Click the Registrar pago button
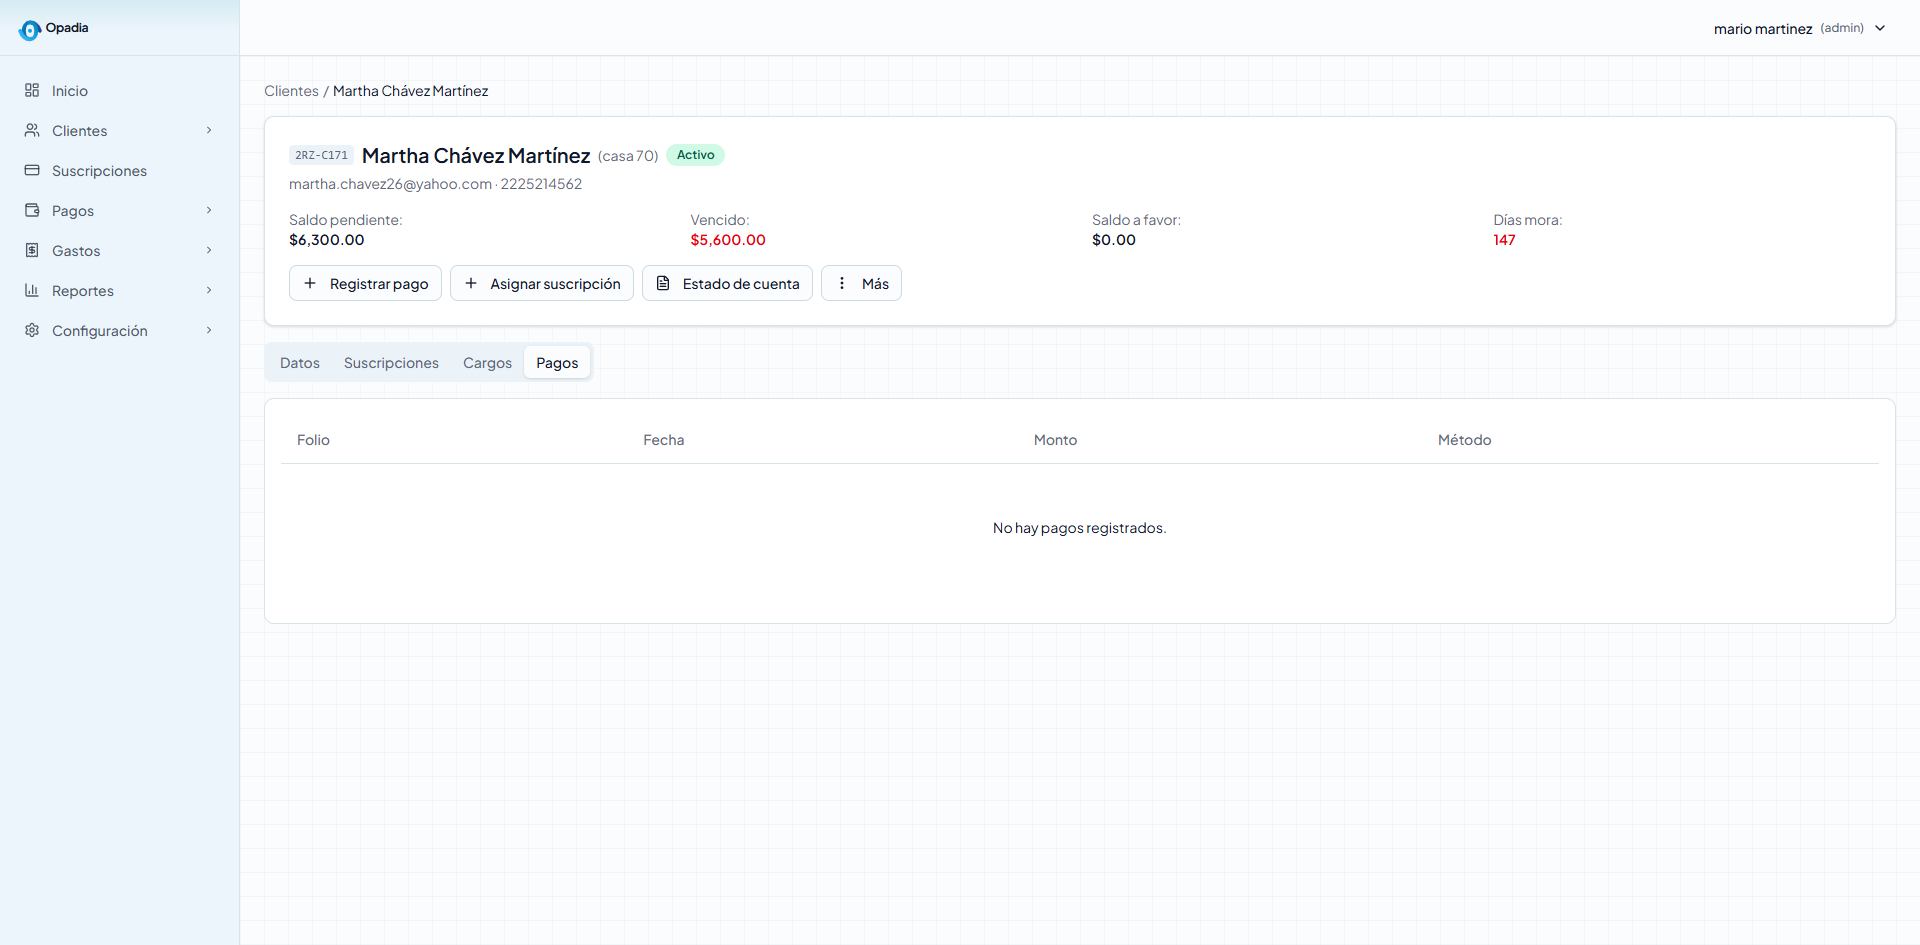 click(365, 283)
